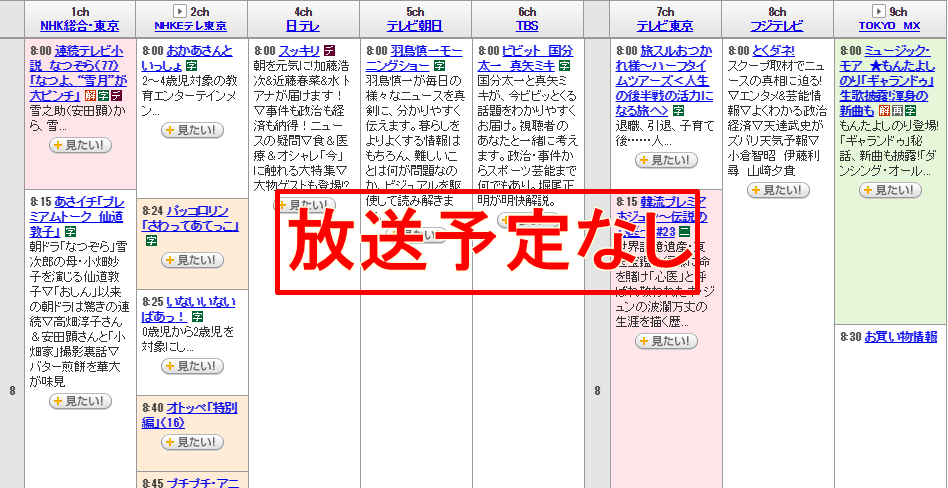Open the 日テレ channel link
Screen dimensions: 948x488
(x=303, y=26)
